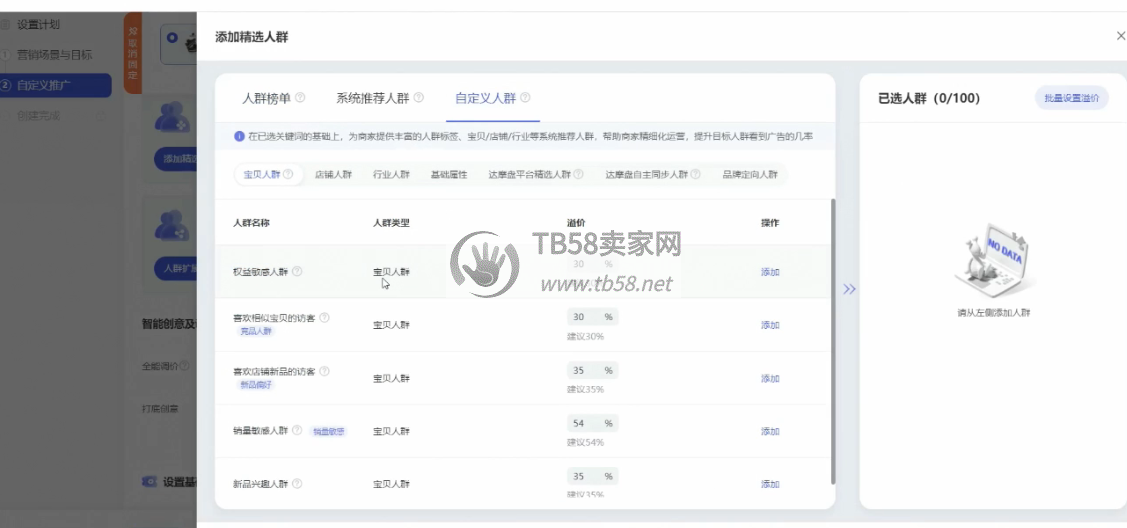The height and width of the screenshot is (528, 1127).
Task: Click the question mark beside 权益敏感人群
Action: click(x=297, y=271)
